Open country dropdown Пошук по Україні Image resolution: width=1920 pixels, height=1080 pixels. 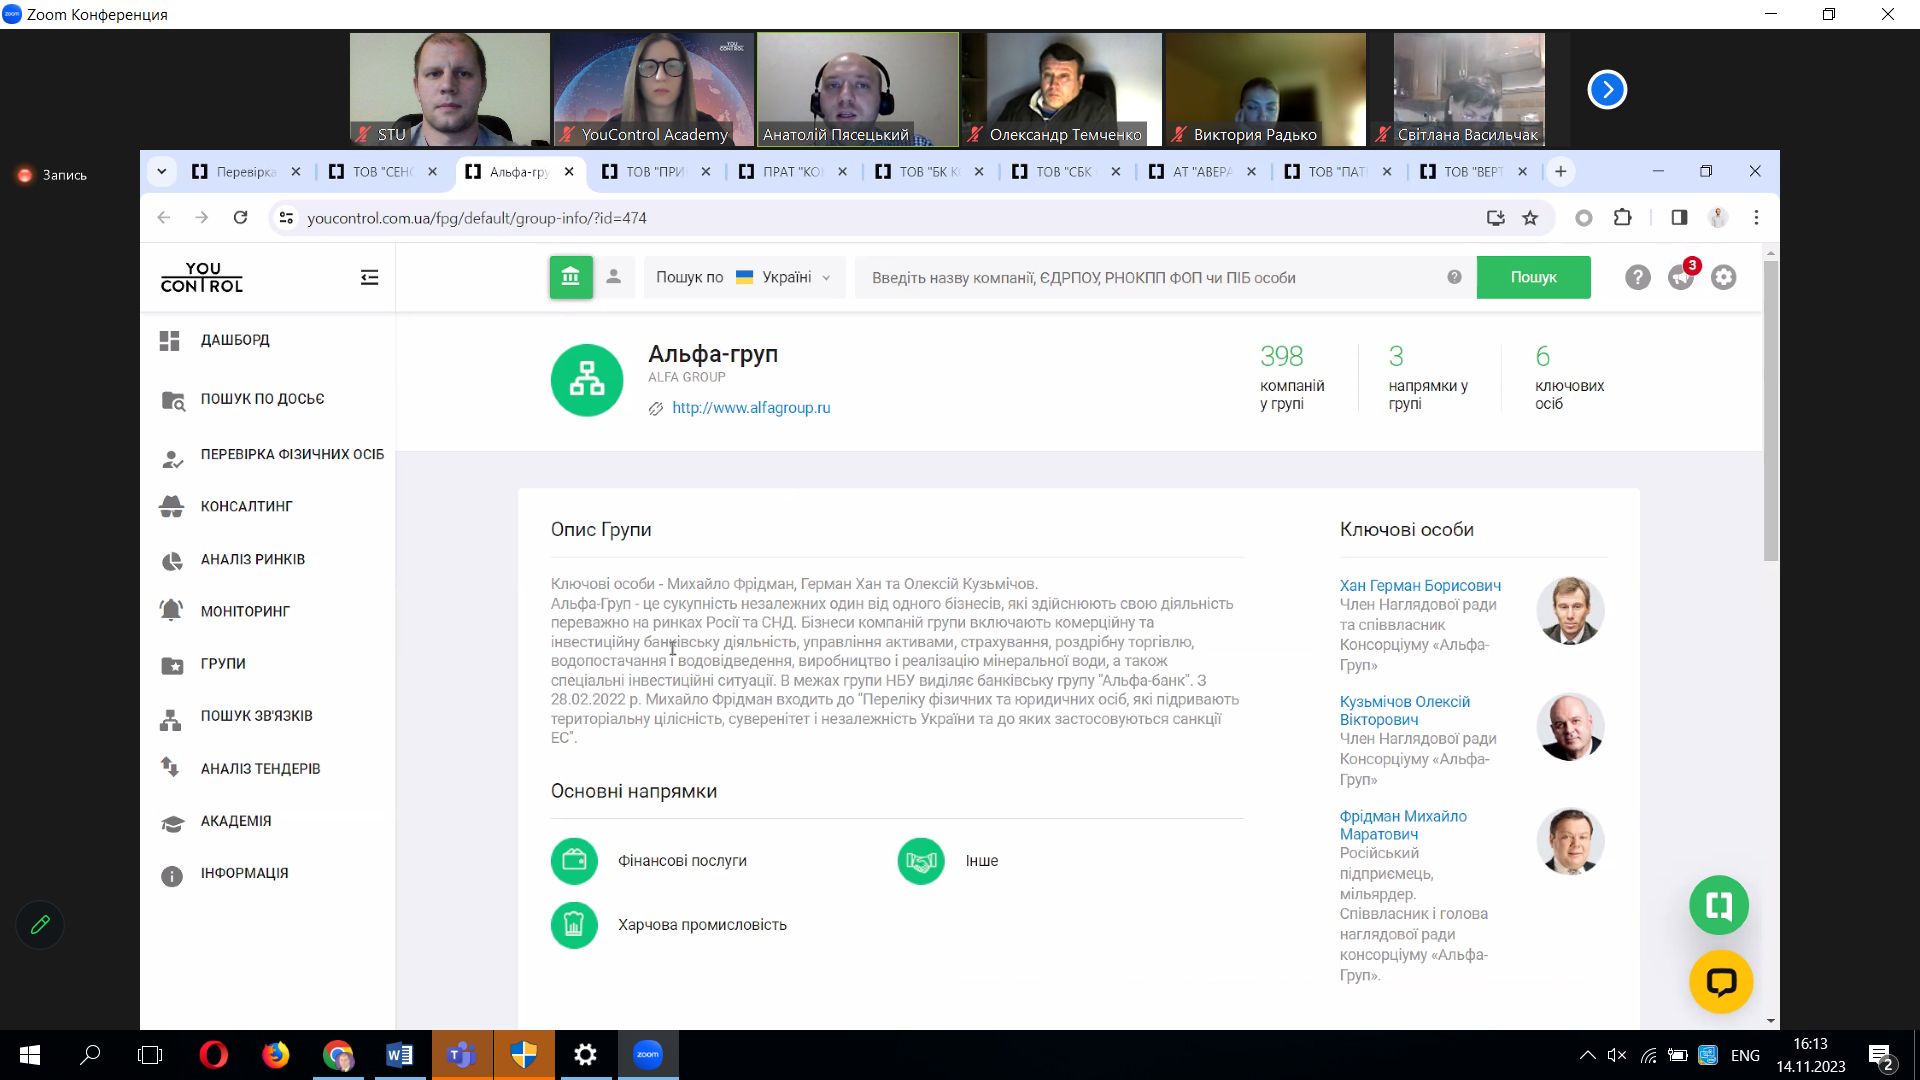click(744, 277)
